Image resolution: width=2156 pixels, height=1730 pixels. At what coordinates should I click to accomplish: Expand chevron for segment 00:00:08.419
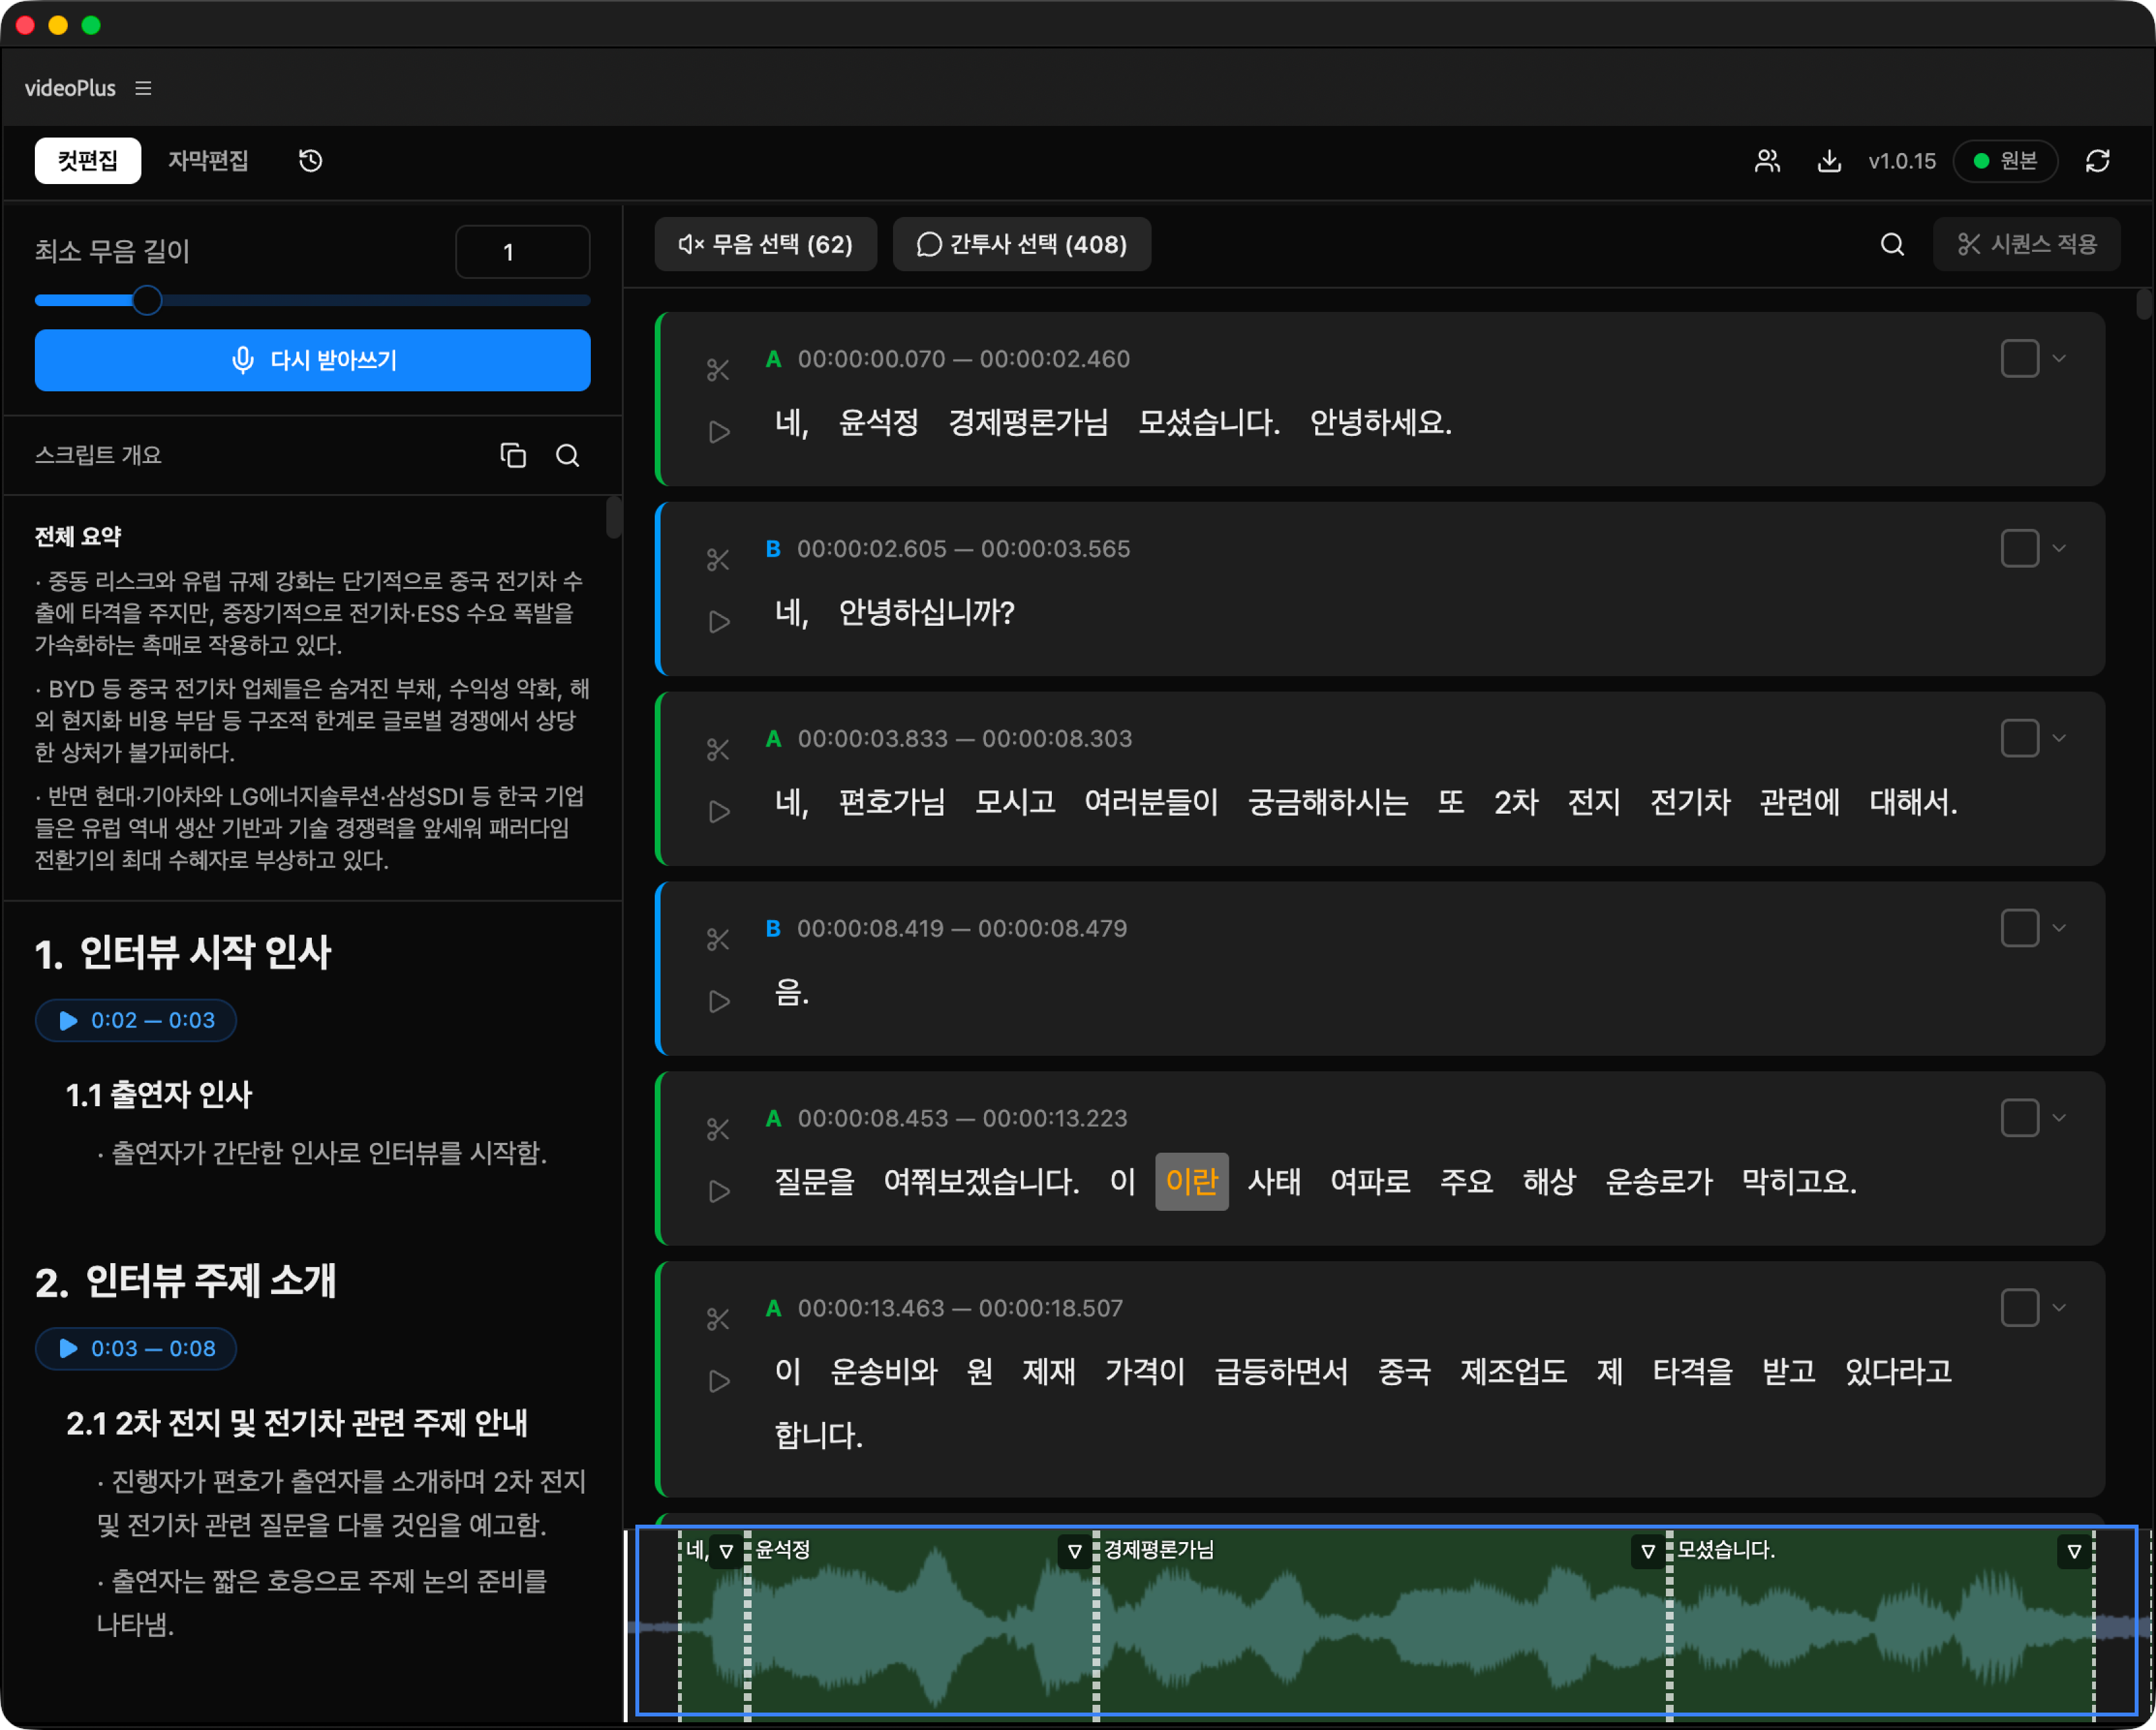[2059, 928]
